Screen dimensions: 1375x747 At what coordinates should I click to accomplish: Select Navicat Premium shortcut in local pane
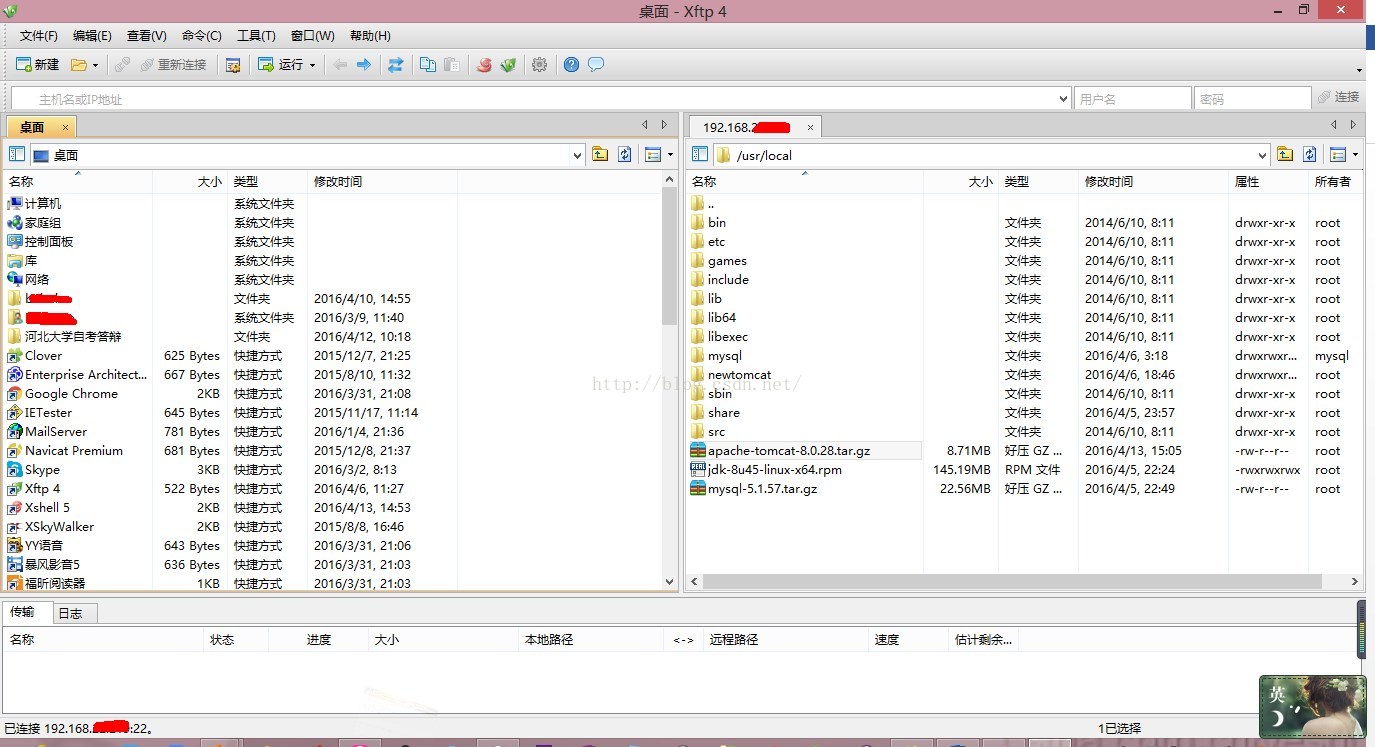pos(74,451)
